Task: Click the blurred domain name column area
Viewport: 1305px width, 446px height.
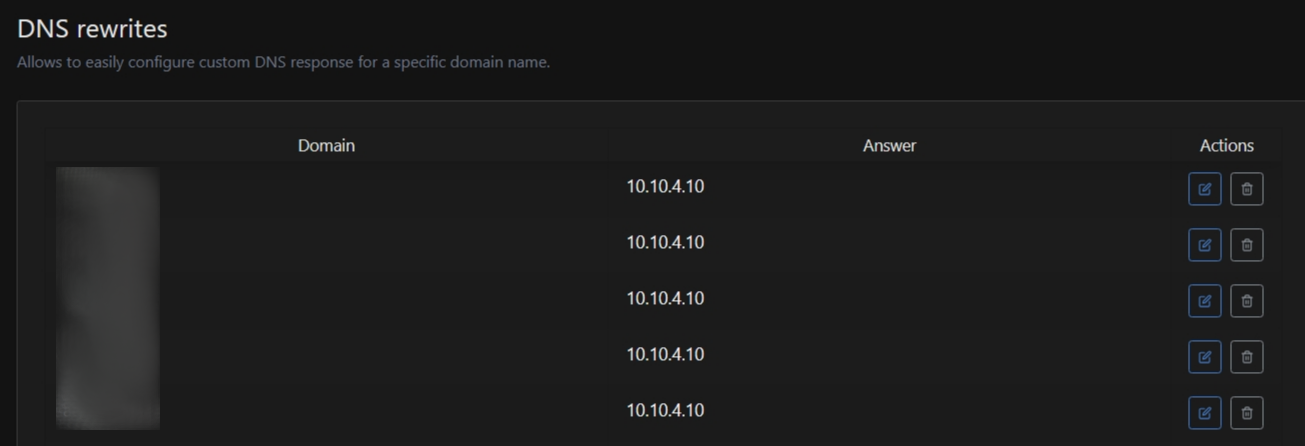Action: click(108, 298)
